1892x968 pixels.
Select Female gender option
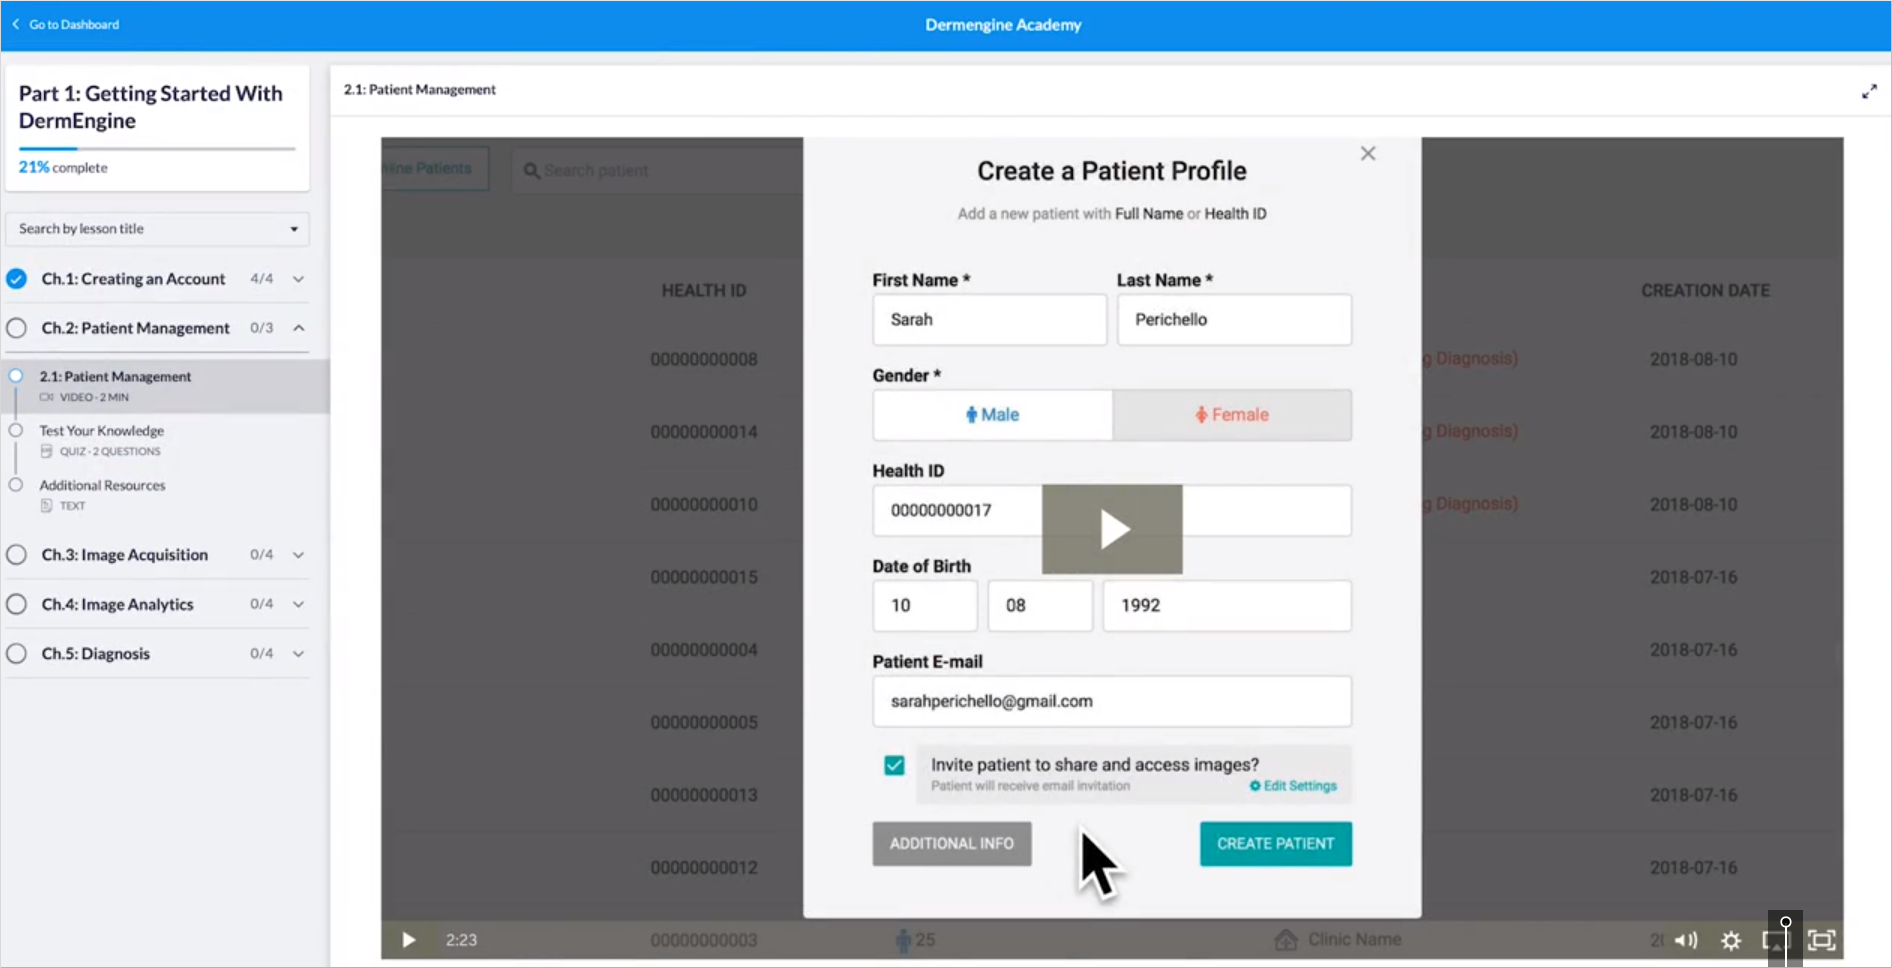[x=1232, y=415]
